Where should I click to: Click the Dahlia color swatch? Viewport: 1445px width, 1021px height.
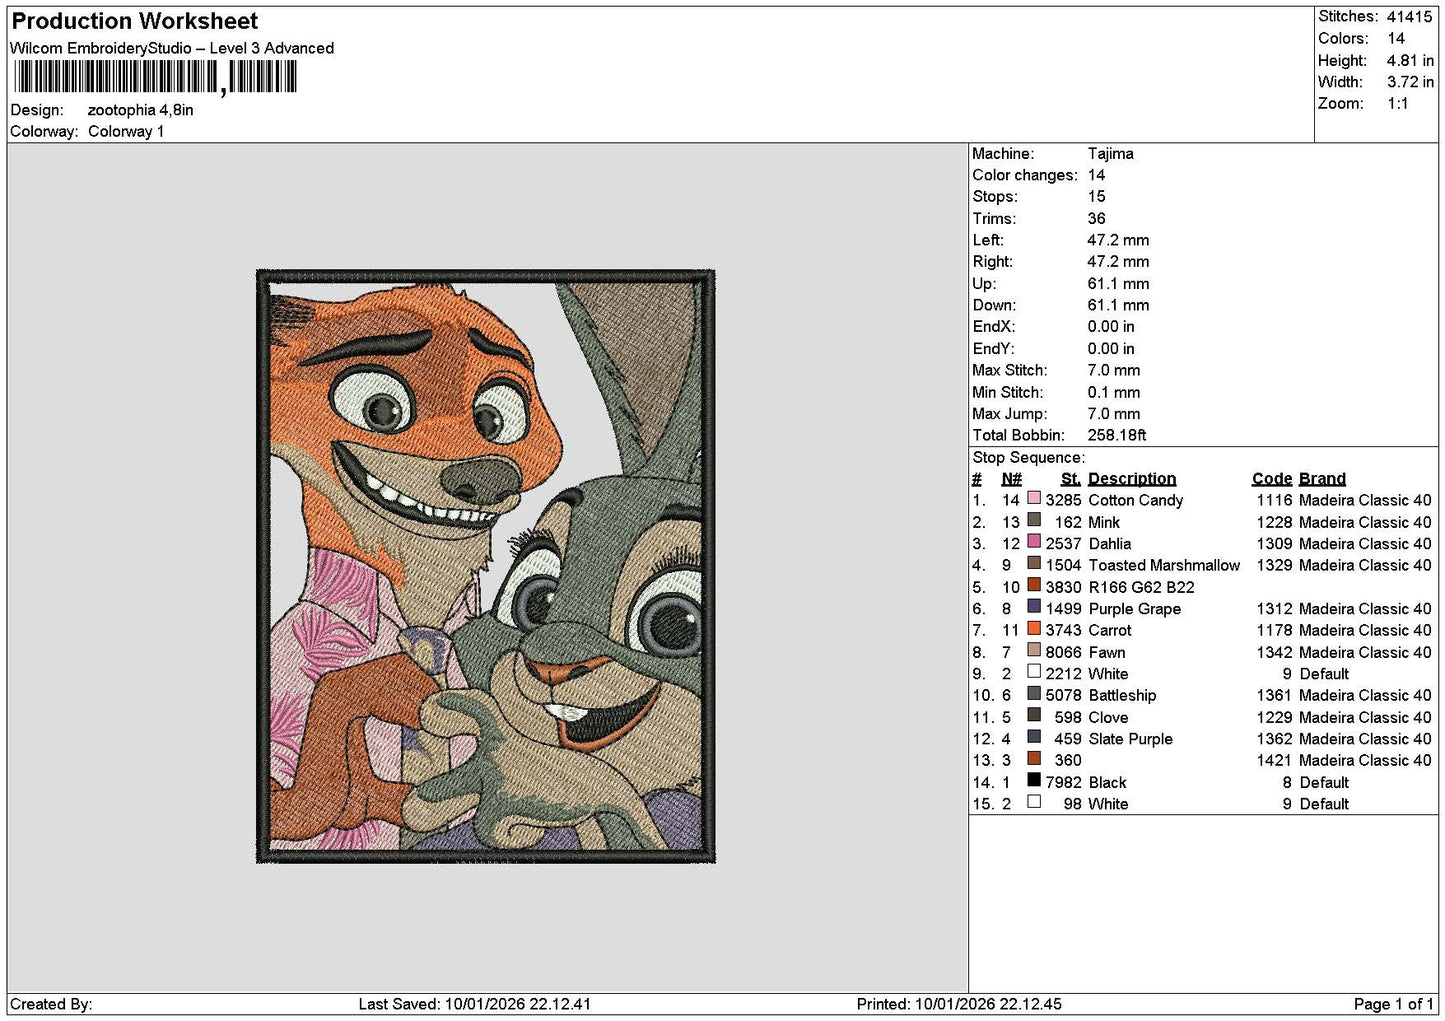[x=1034, y=542]
